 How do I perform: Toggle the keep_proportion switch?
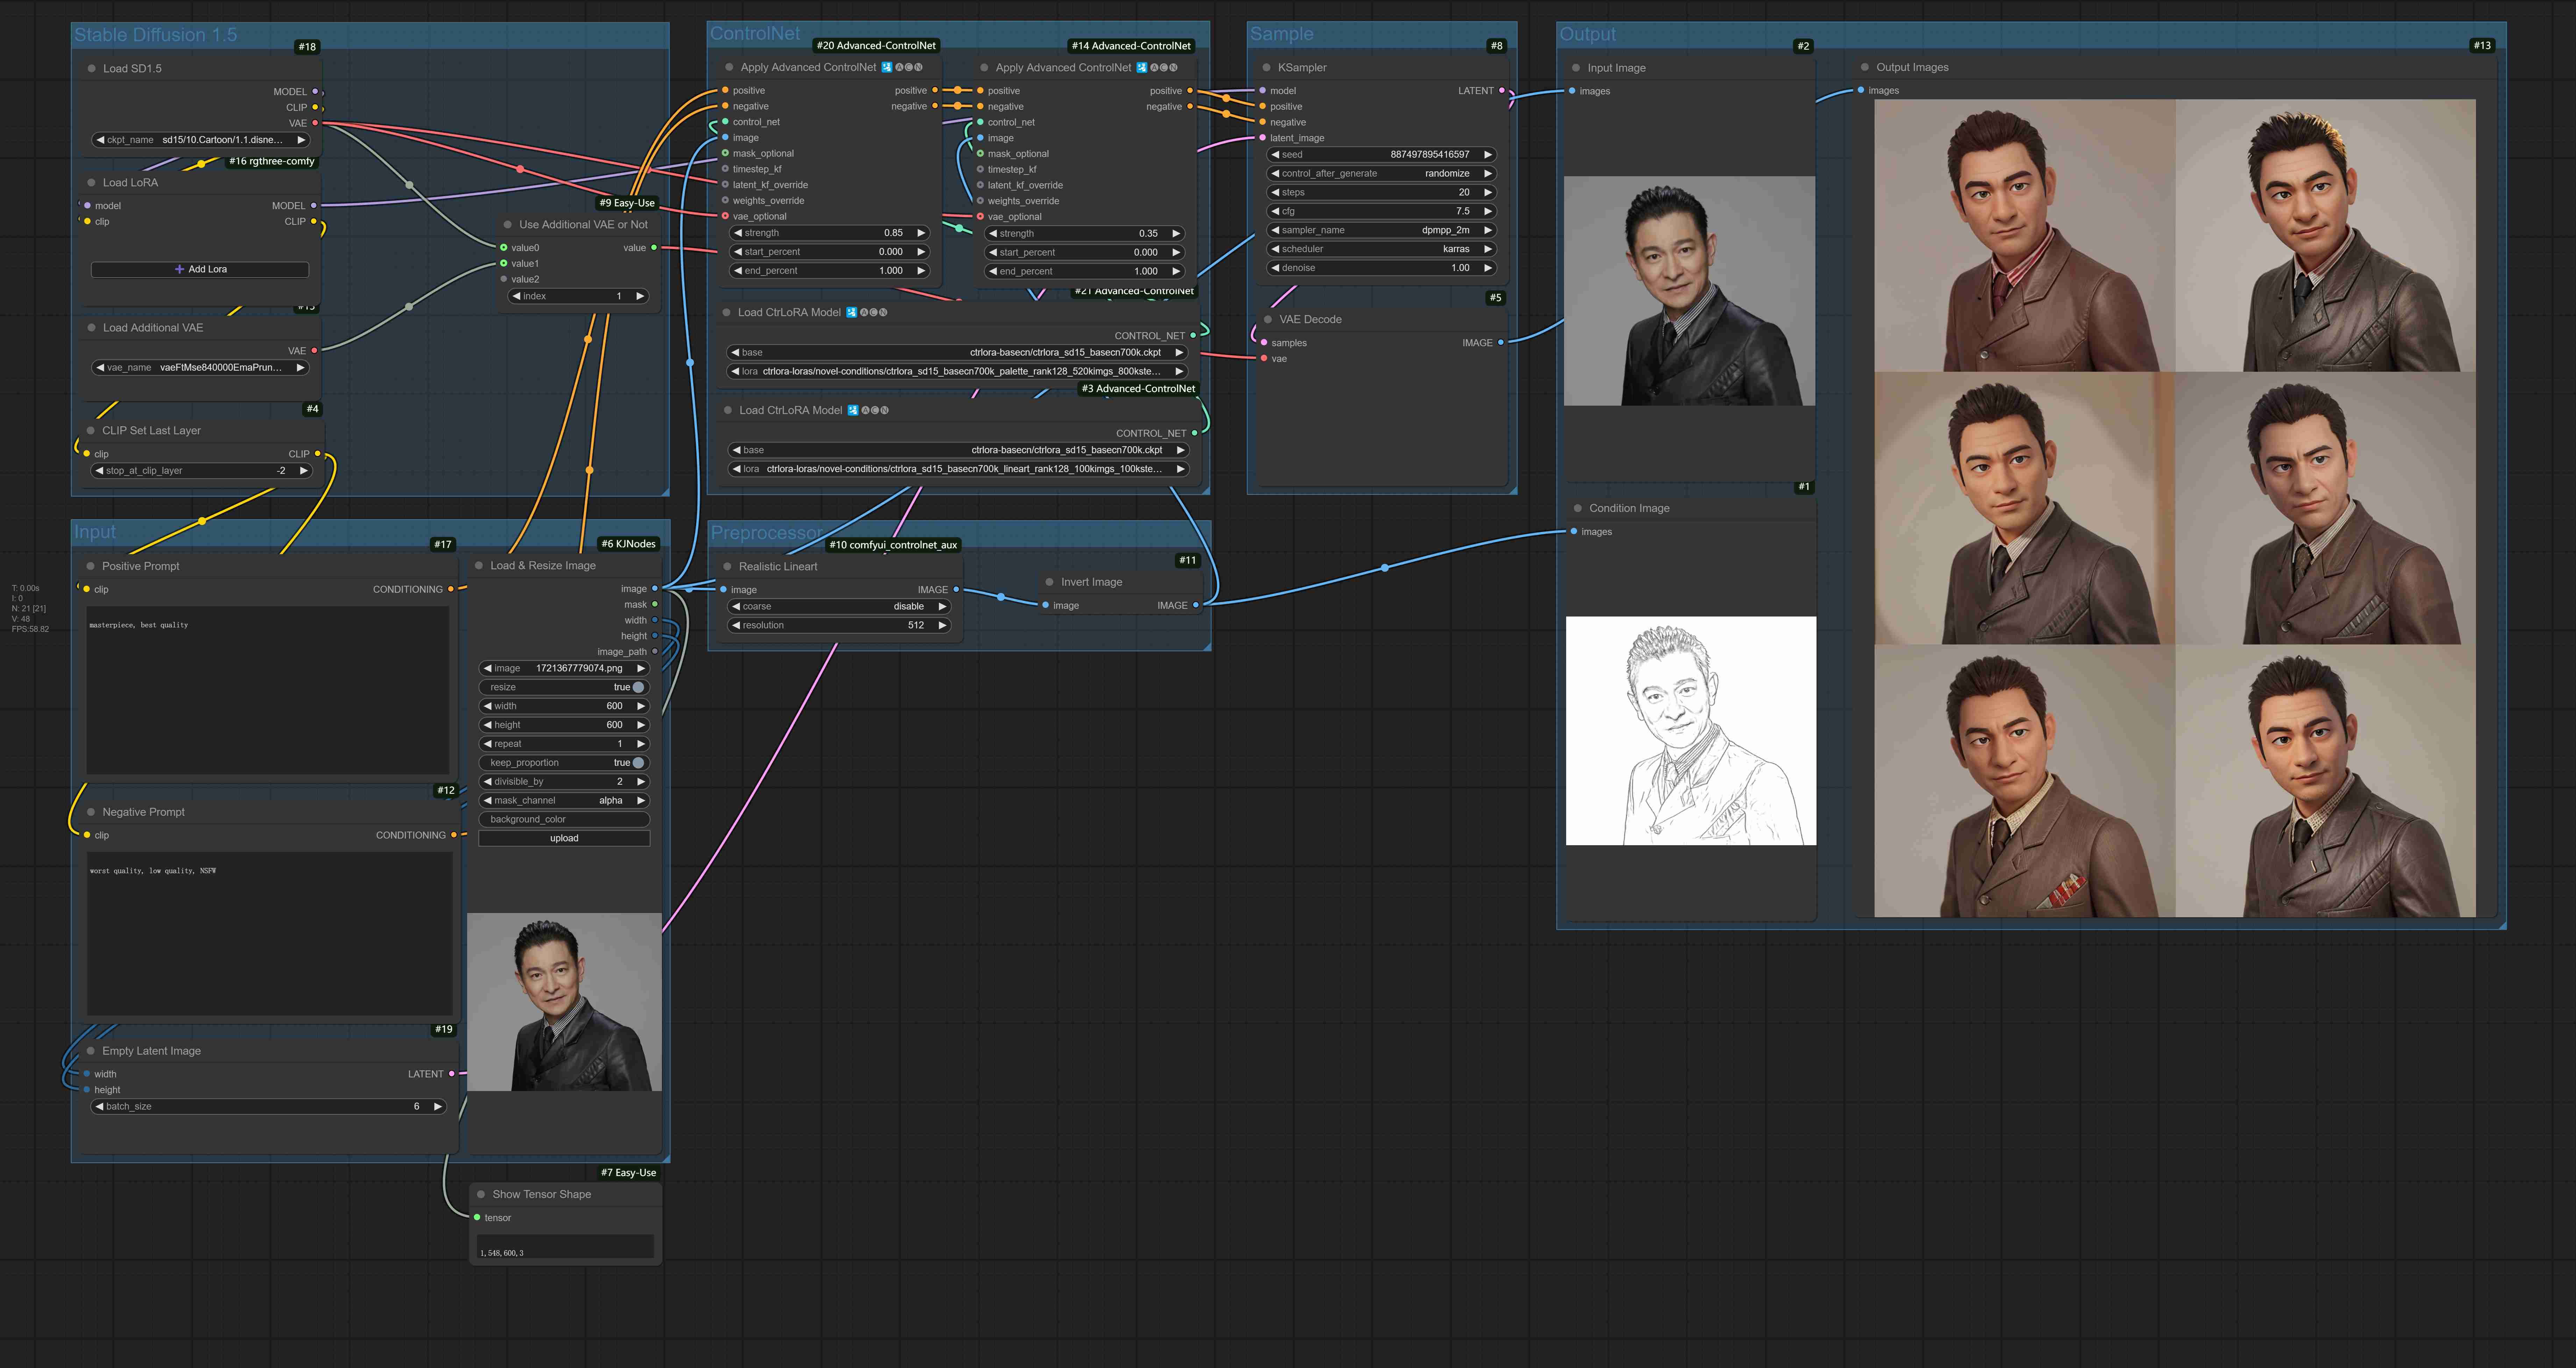638,763
